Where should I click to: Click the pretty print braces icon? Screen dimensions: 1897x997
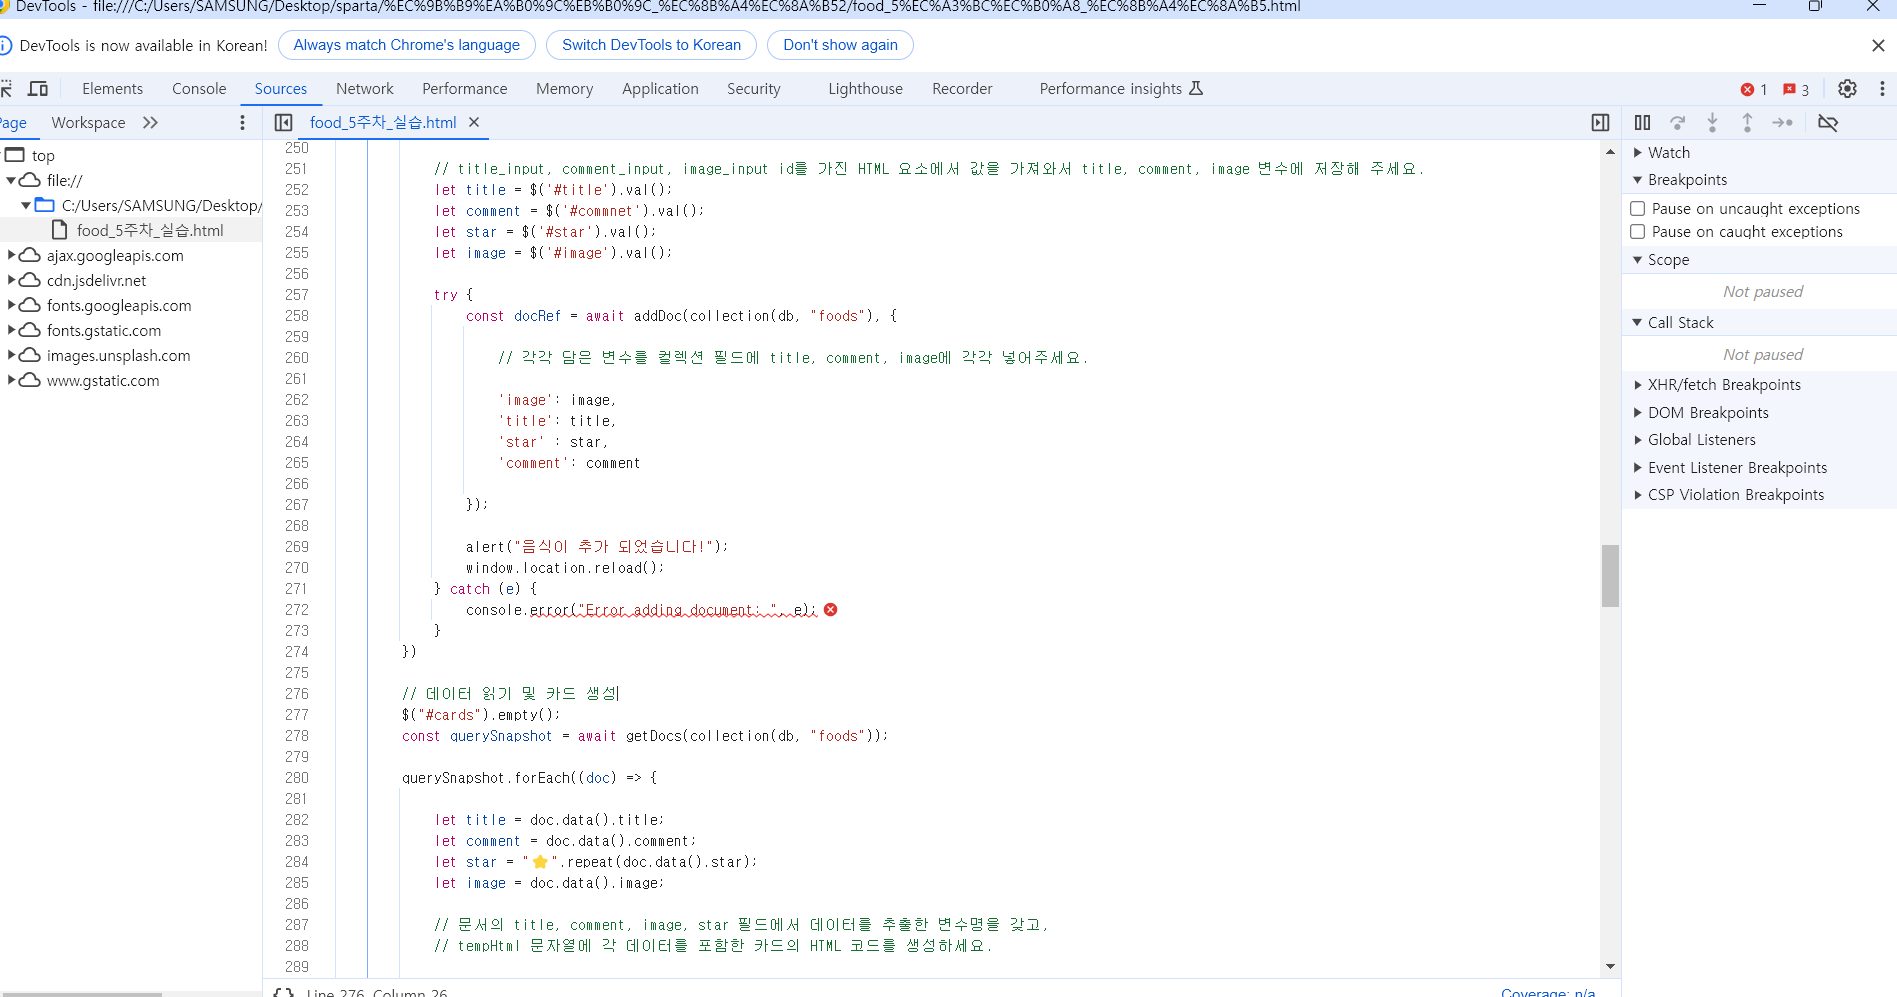coord(284,992)
